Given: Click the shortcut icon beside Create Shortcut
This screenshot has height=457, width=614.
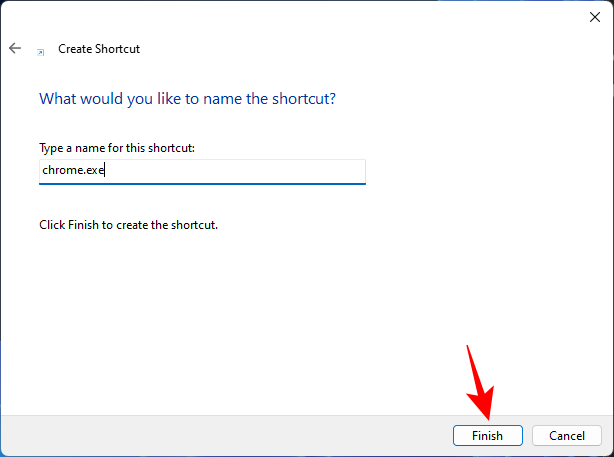Looking at the screenshot, I should point(40,52).
